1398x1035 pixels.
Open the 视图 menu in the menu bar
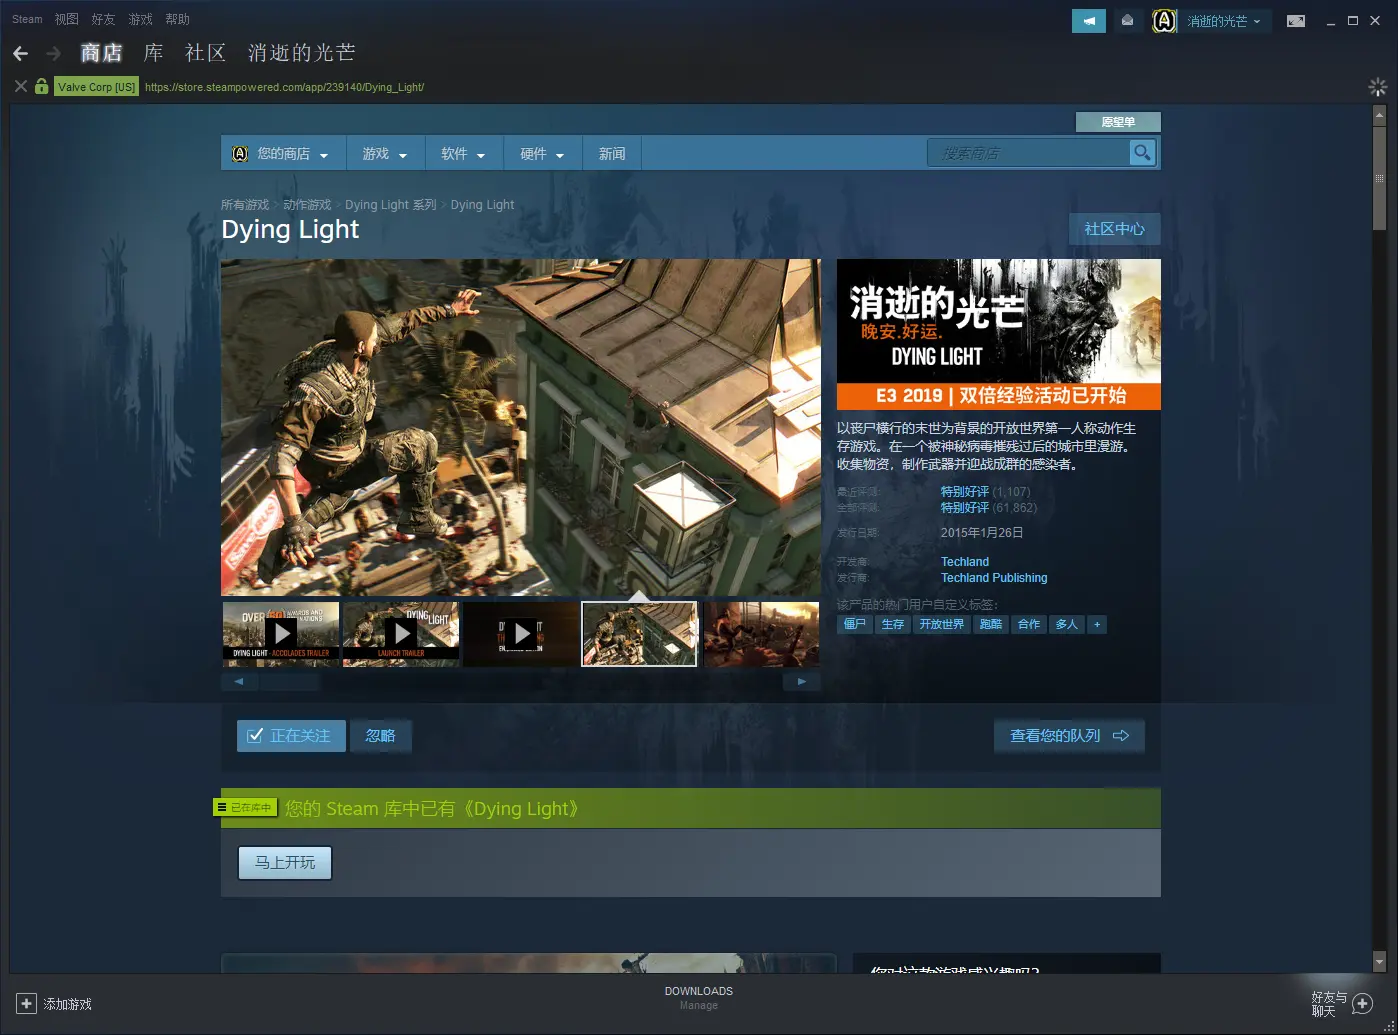point(67,19)
